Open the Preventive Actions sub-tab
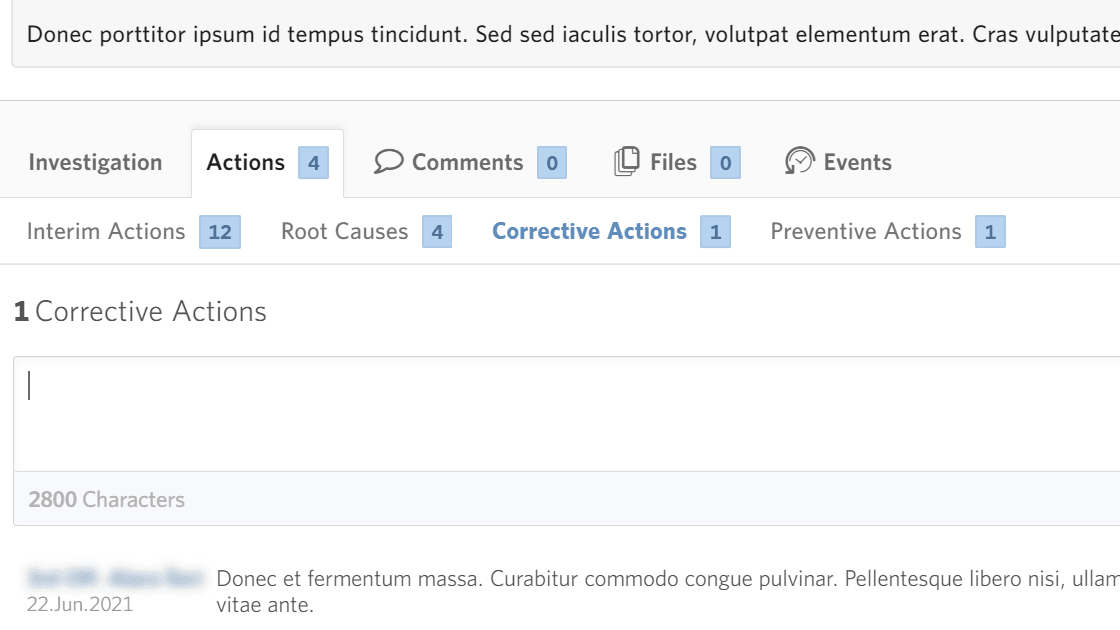 coord(865,231)
